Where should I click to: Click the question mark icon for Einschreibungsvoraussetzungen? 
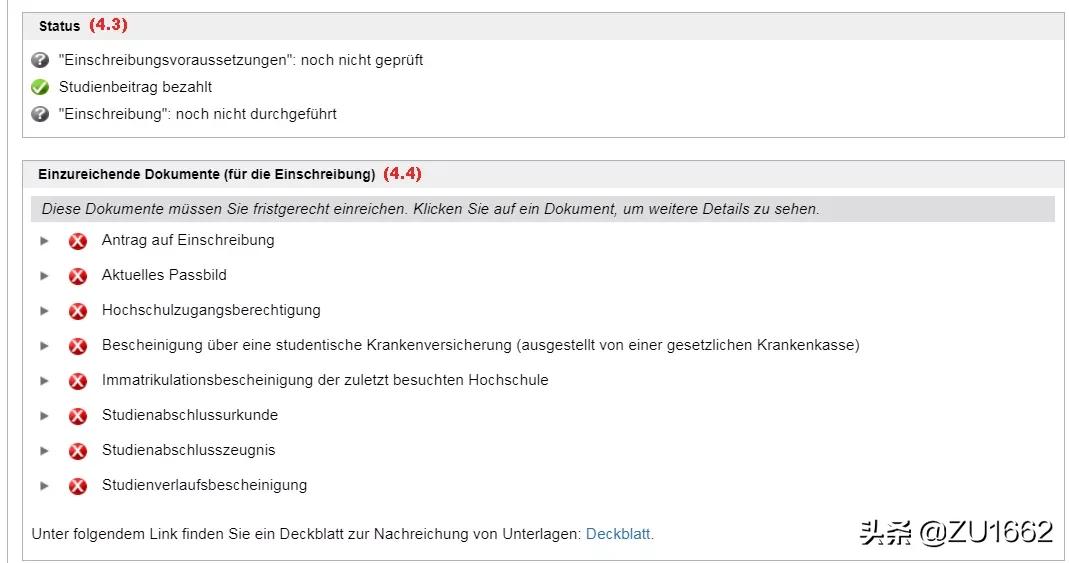[x=40, y=60]
